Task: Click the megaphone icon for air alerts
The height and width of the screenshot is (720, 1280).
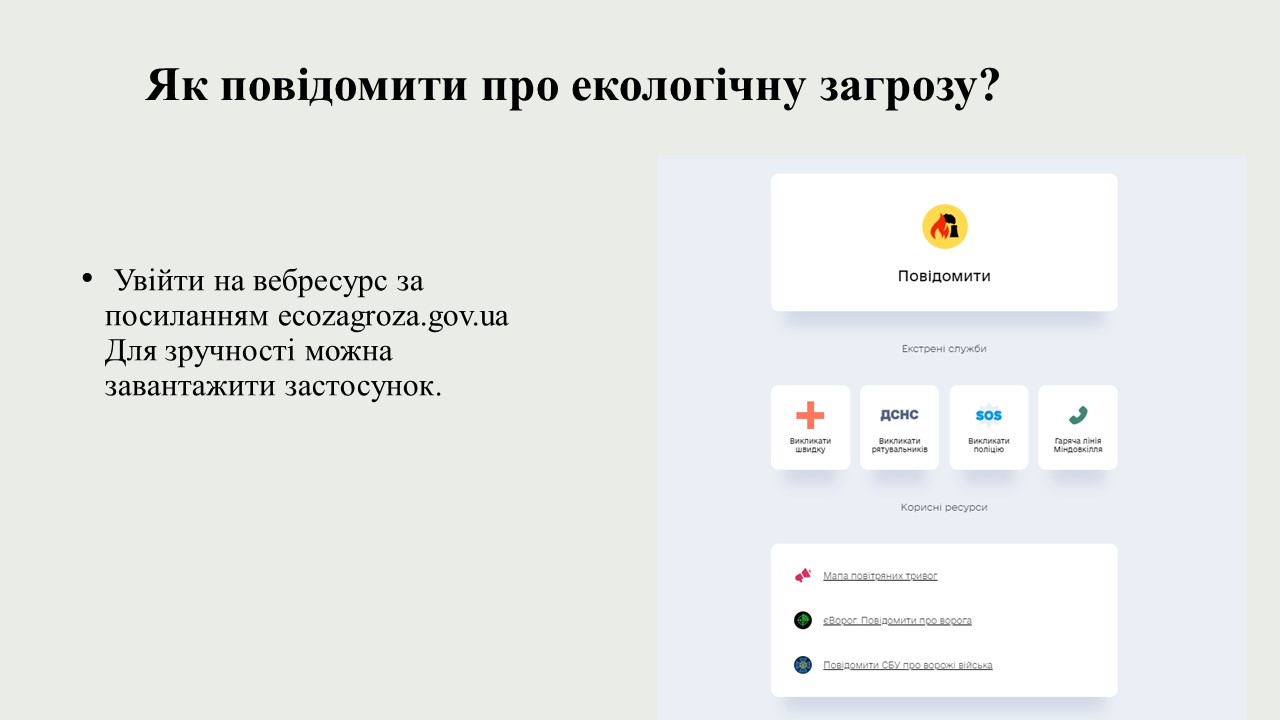Action: click(x=803, y=576)
